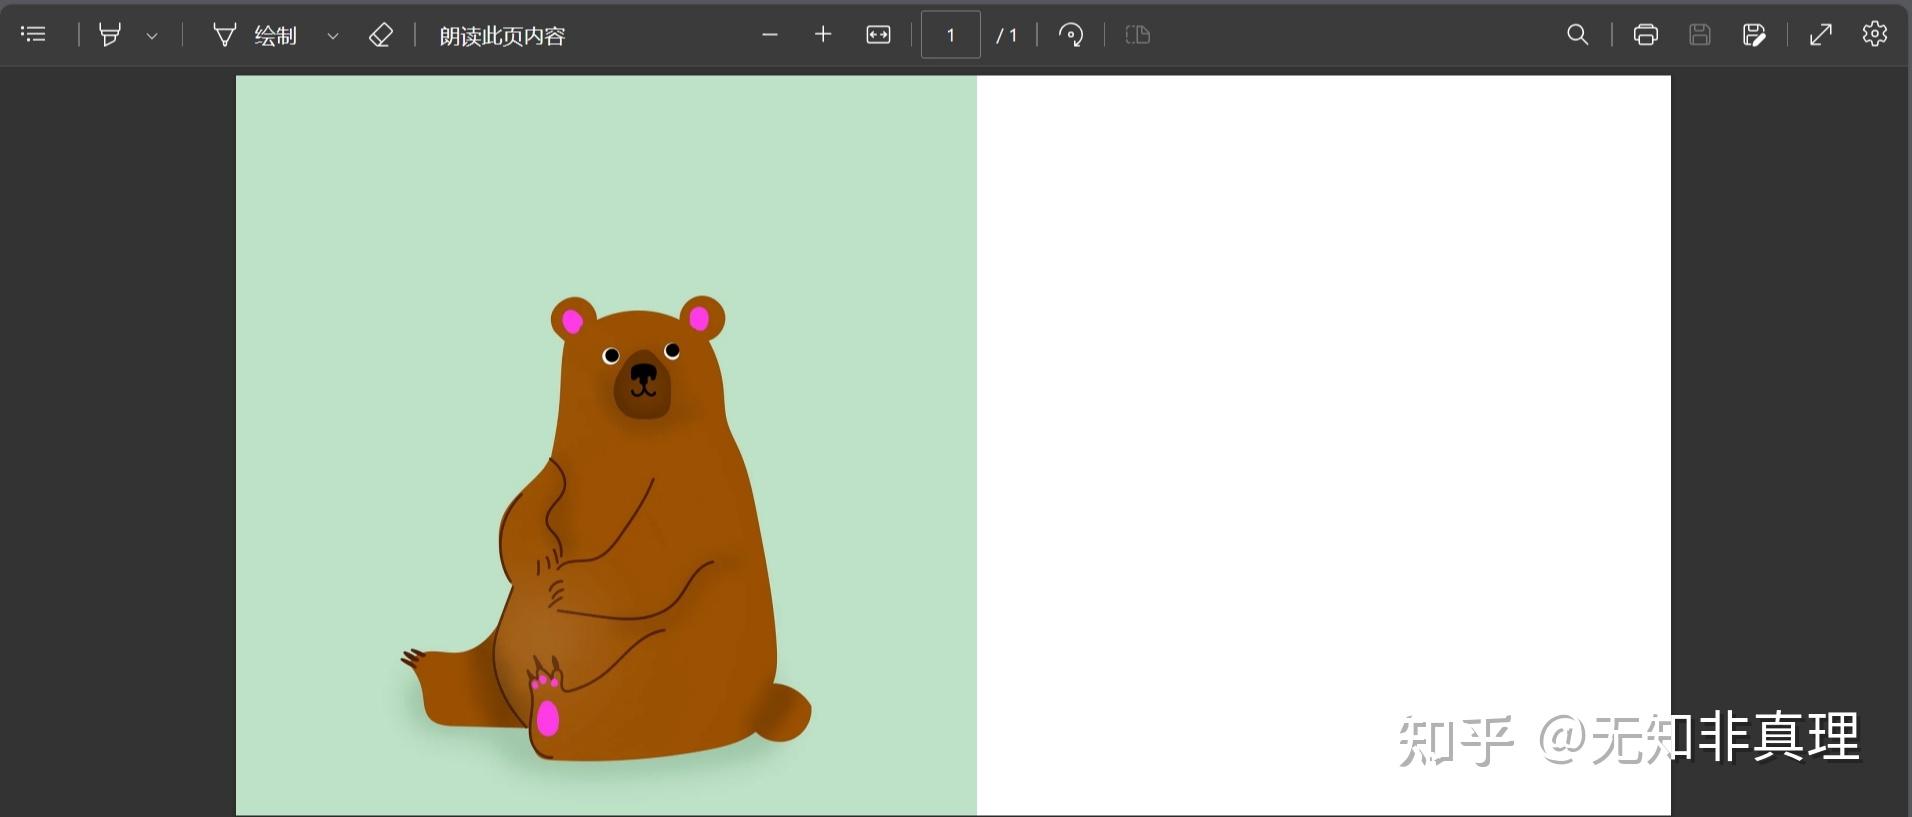
Task: Activate the 绘制 draw tool
Action: 256,36
